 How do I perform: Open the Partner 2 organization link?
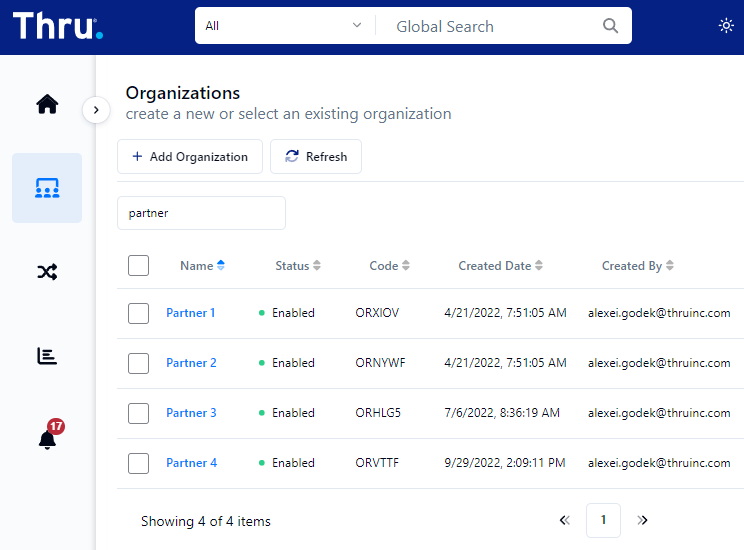pos(191,363)
